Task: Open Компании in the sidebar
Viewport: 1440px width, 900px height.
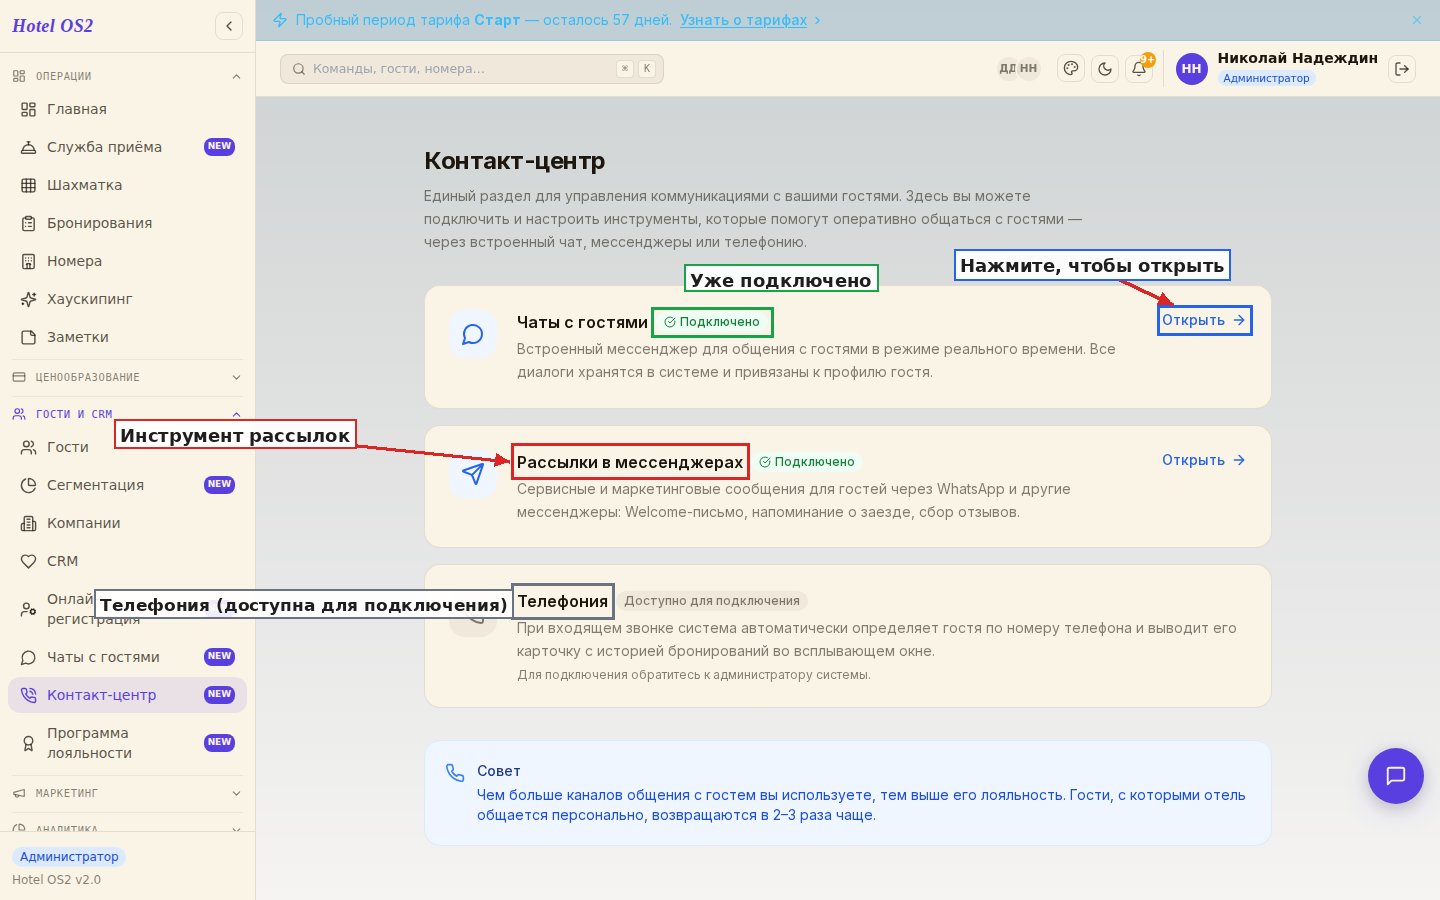Action: click(x=127, y=523)
